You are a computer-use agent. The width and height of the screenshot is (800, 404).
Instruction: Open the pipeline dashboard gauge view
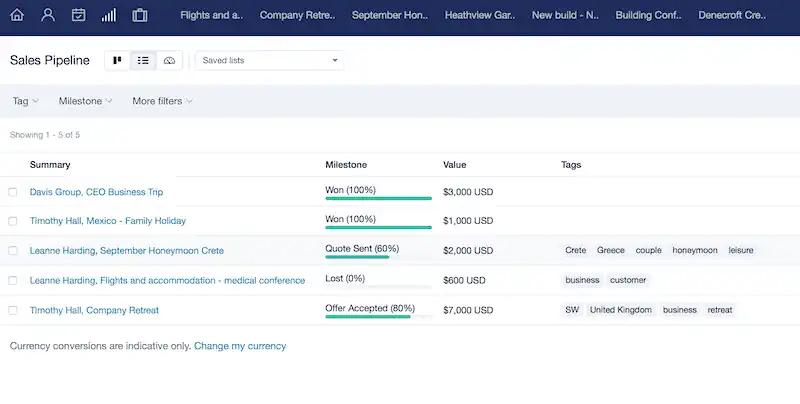pyautogui.click(x=169, y=60)
